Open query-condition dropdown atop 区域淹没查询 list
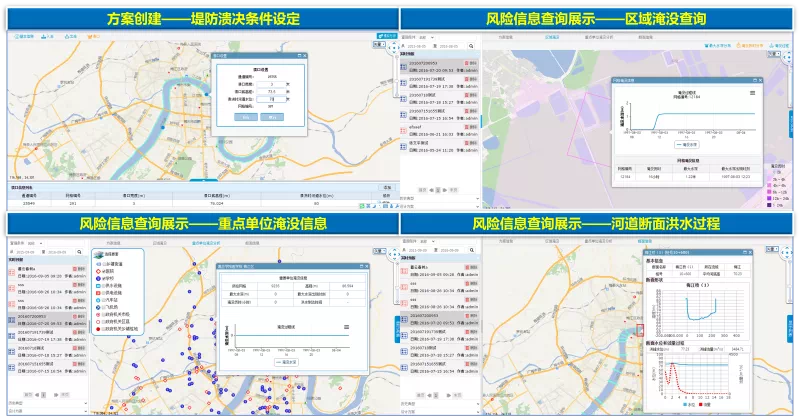The width and height of the screenshot is (800, 416). pyautogui.click(x=426, y=37)
